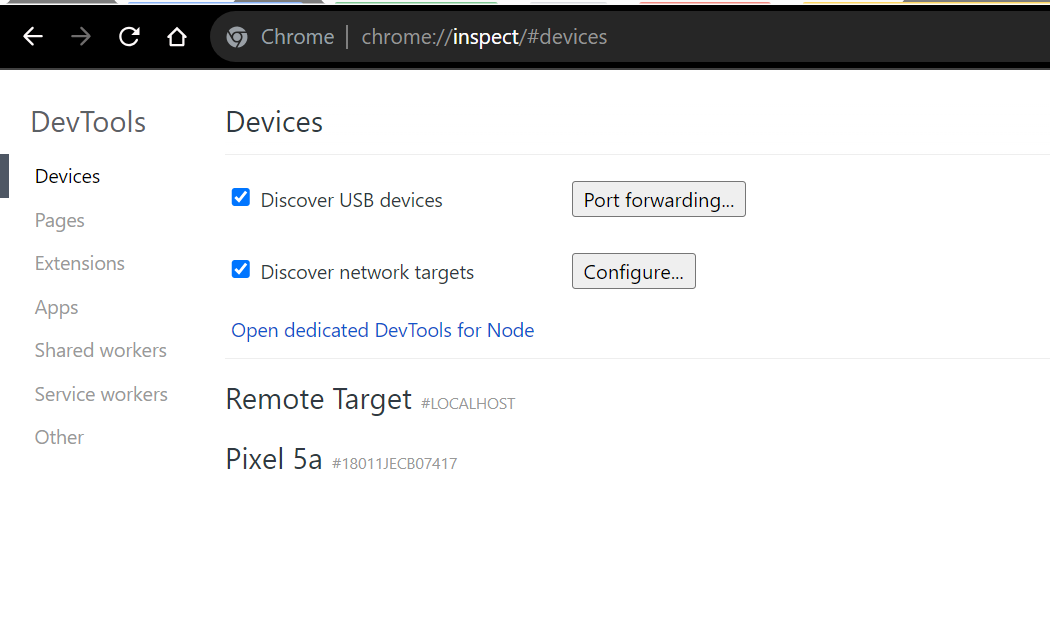Select the Apps sidebar entry
1050x627 pixels.
[56, 307]
